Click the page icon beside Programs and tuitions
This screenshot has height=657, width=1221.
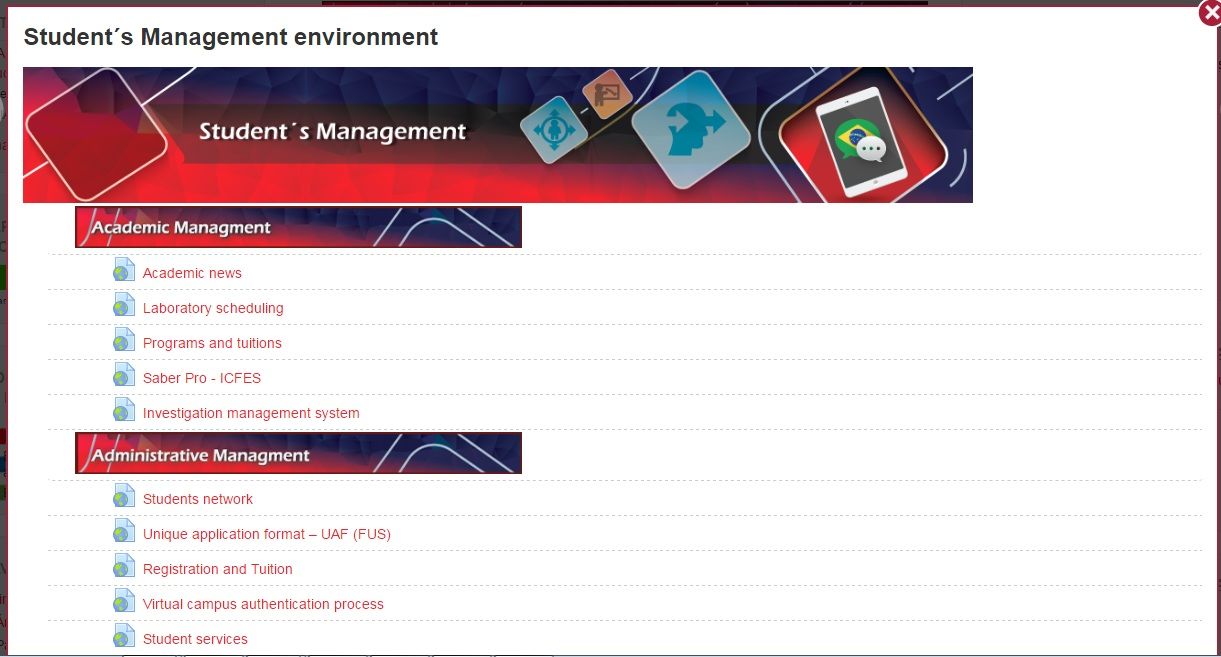(124, 340)
